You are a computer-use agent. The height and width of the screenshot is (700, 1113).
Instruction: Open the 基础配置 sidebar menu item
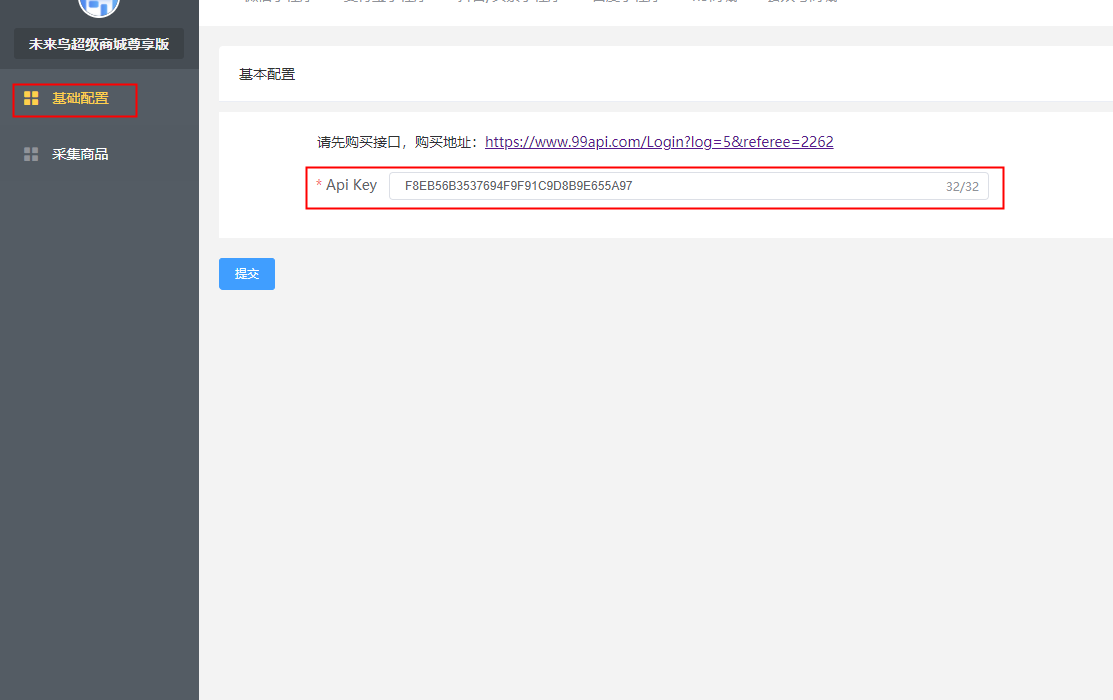[x=80, y=98]
